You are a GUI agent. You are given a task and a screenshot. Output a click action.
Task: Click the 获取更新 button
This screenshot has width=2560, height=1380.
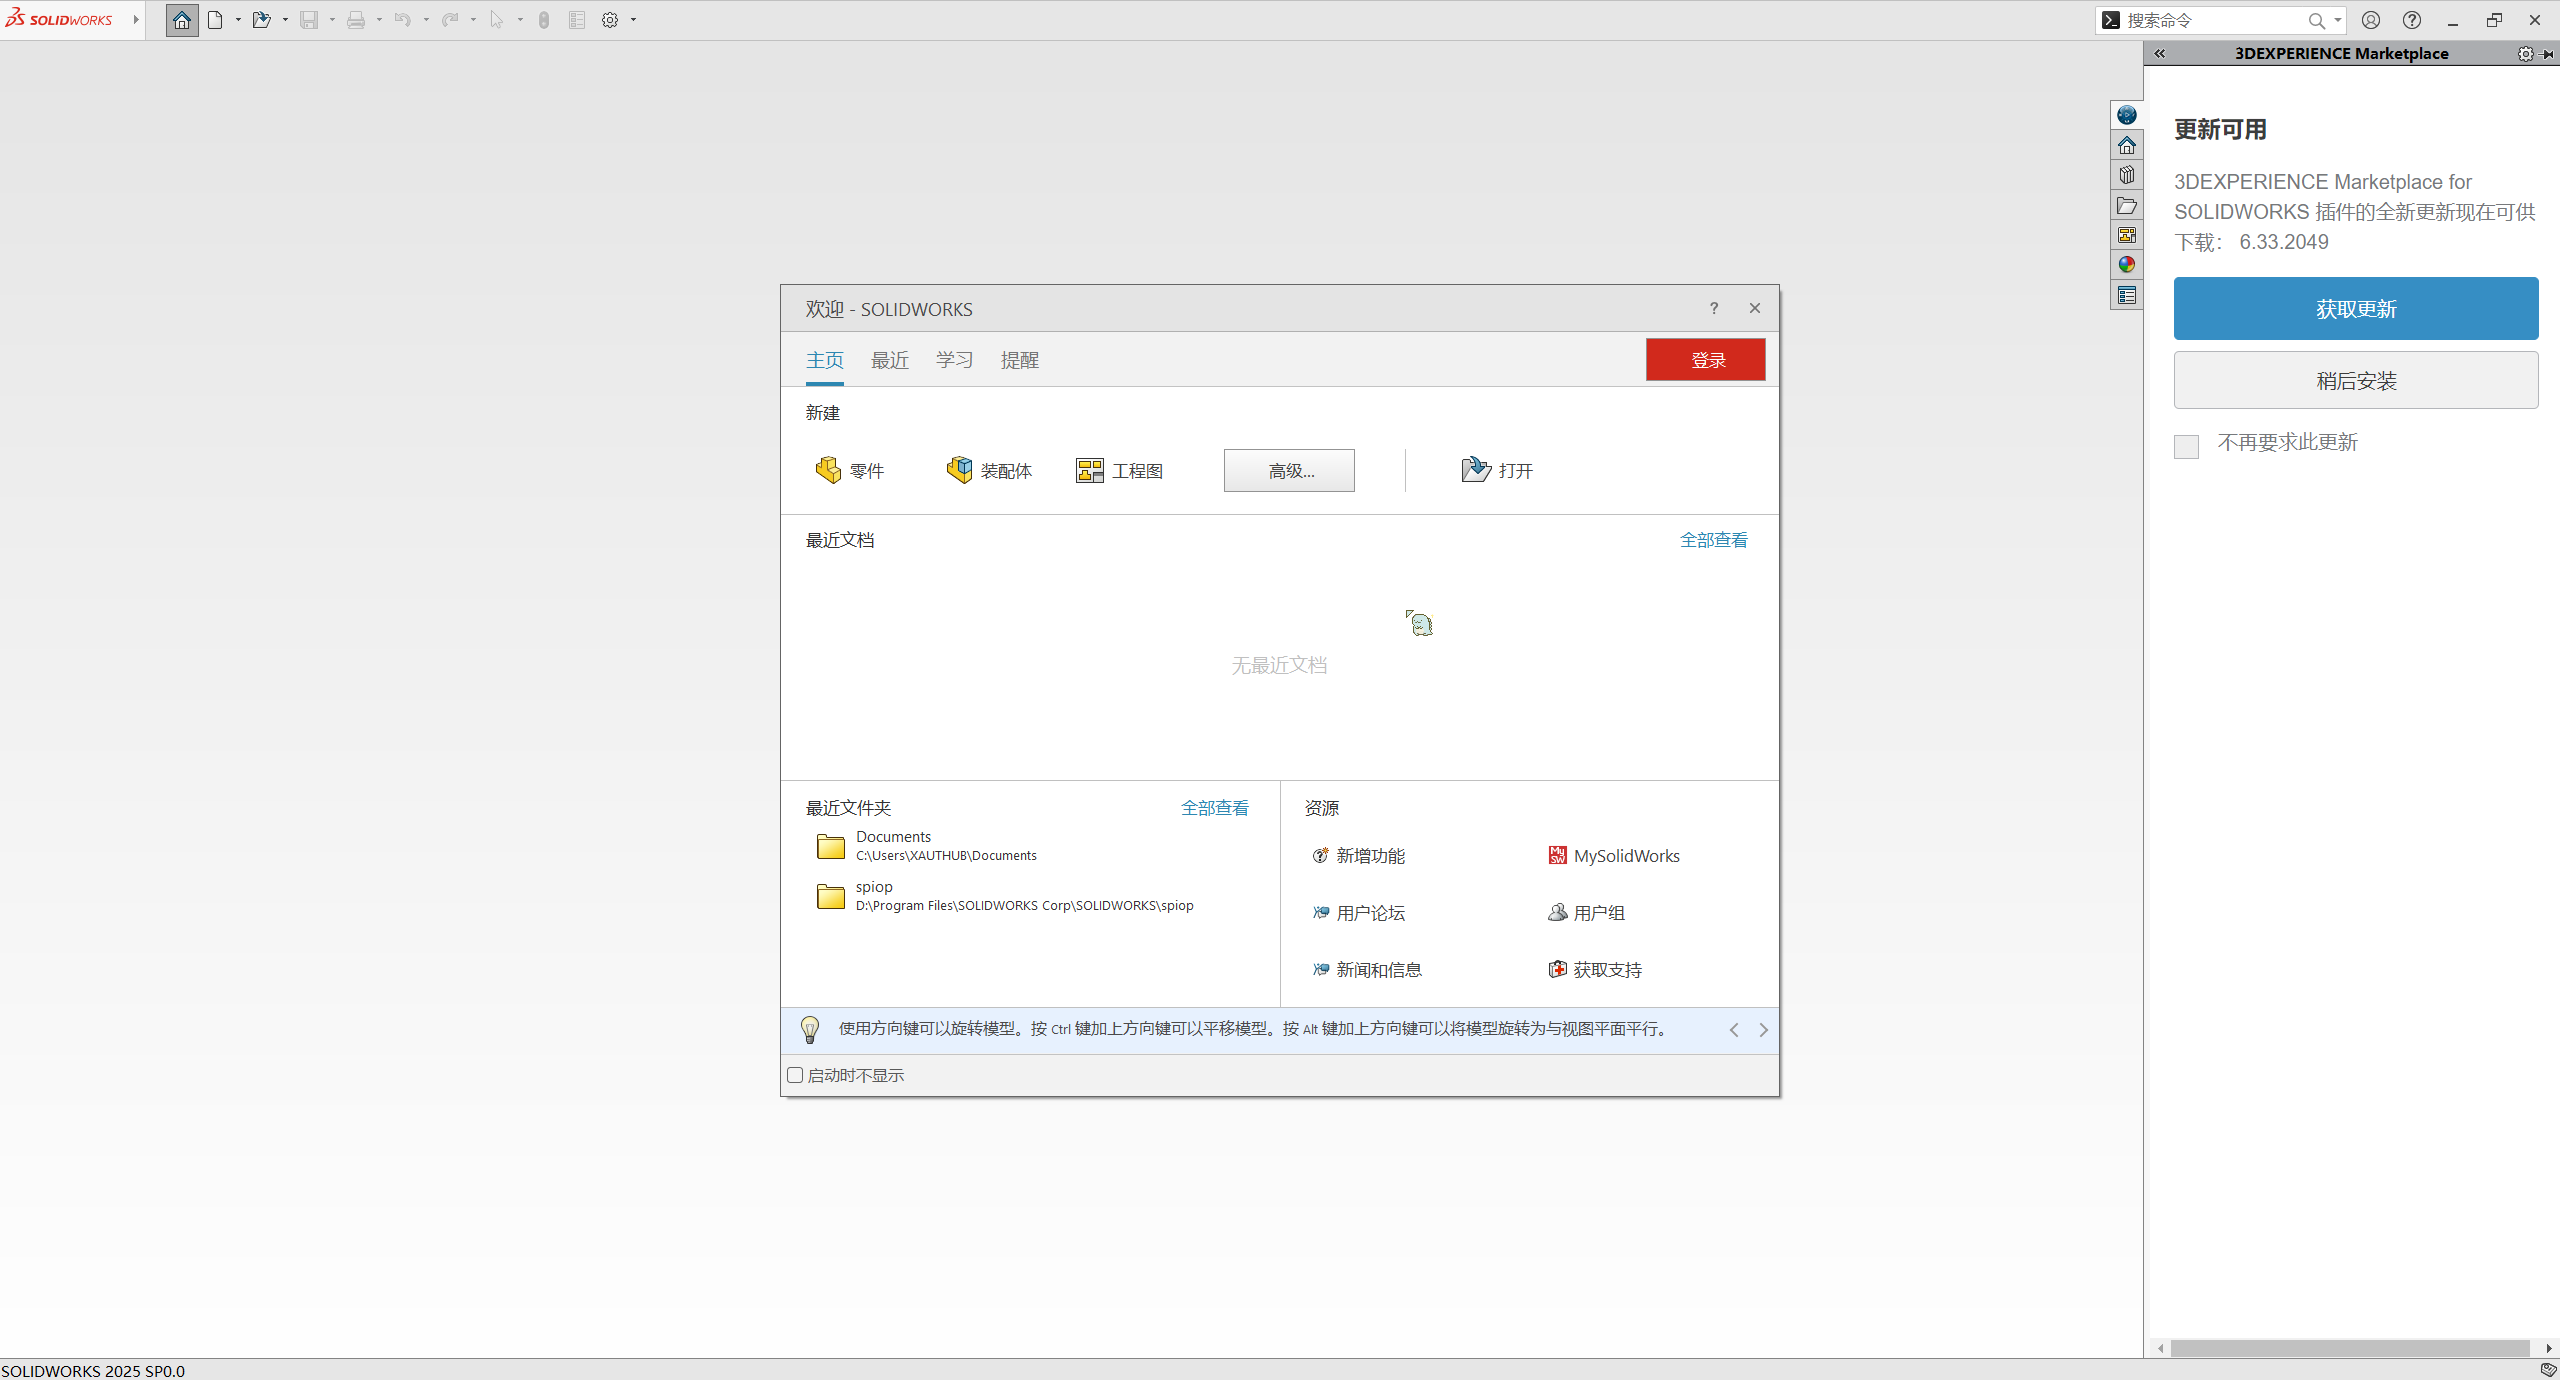(x=2356, y=309)
